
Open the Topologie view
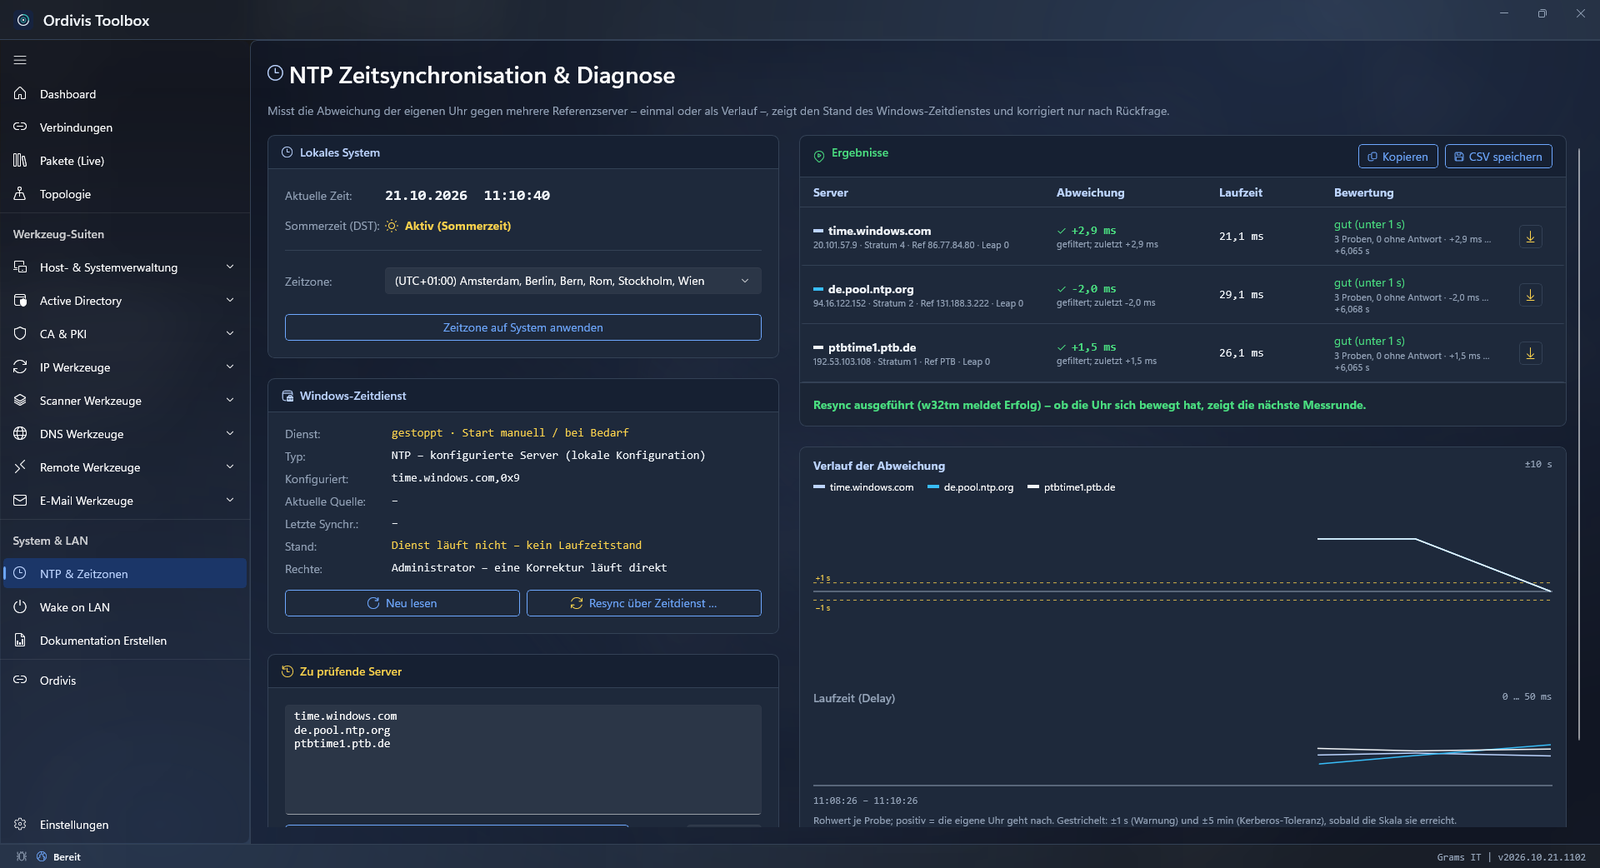124,194
